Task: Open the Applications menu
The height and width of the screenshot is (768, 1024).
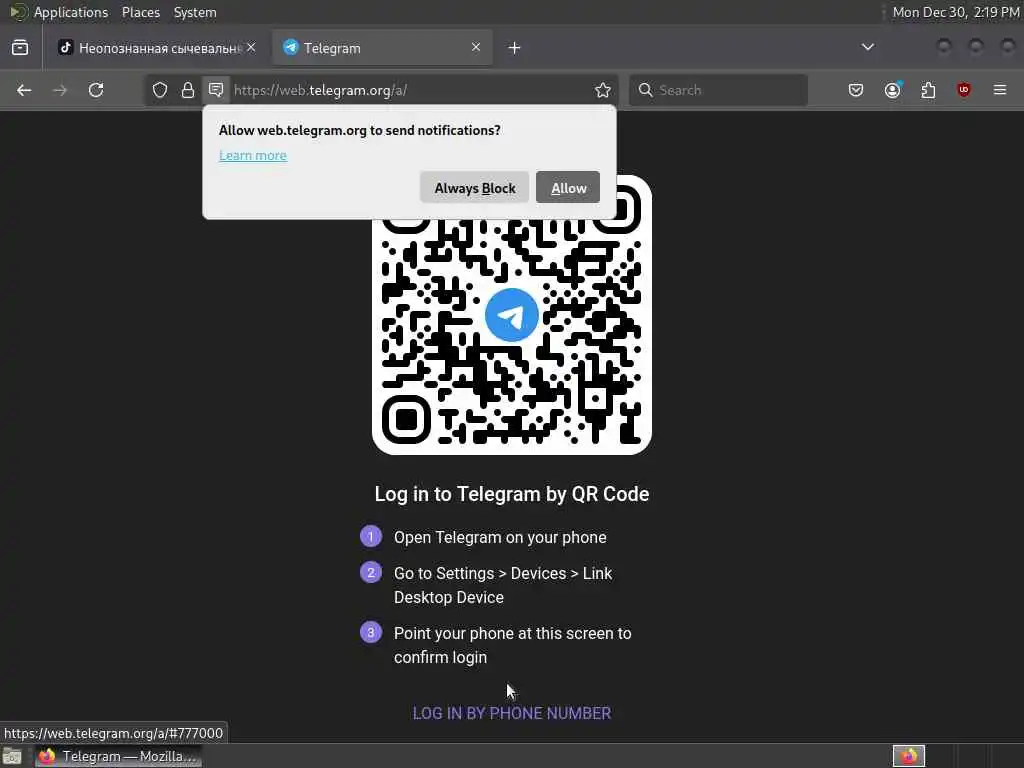Action: click(x=71, y=12)
